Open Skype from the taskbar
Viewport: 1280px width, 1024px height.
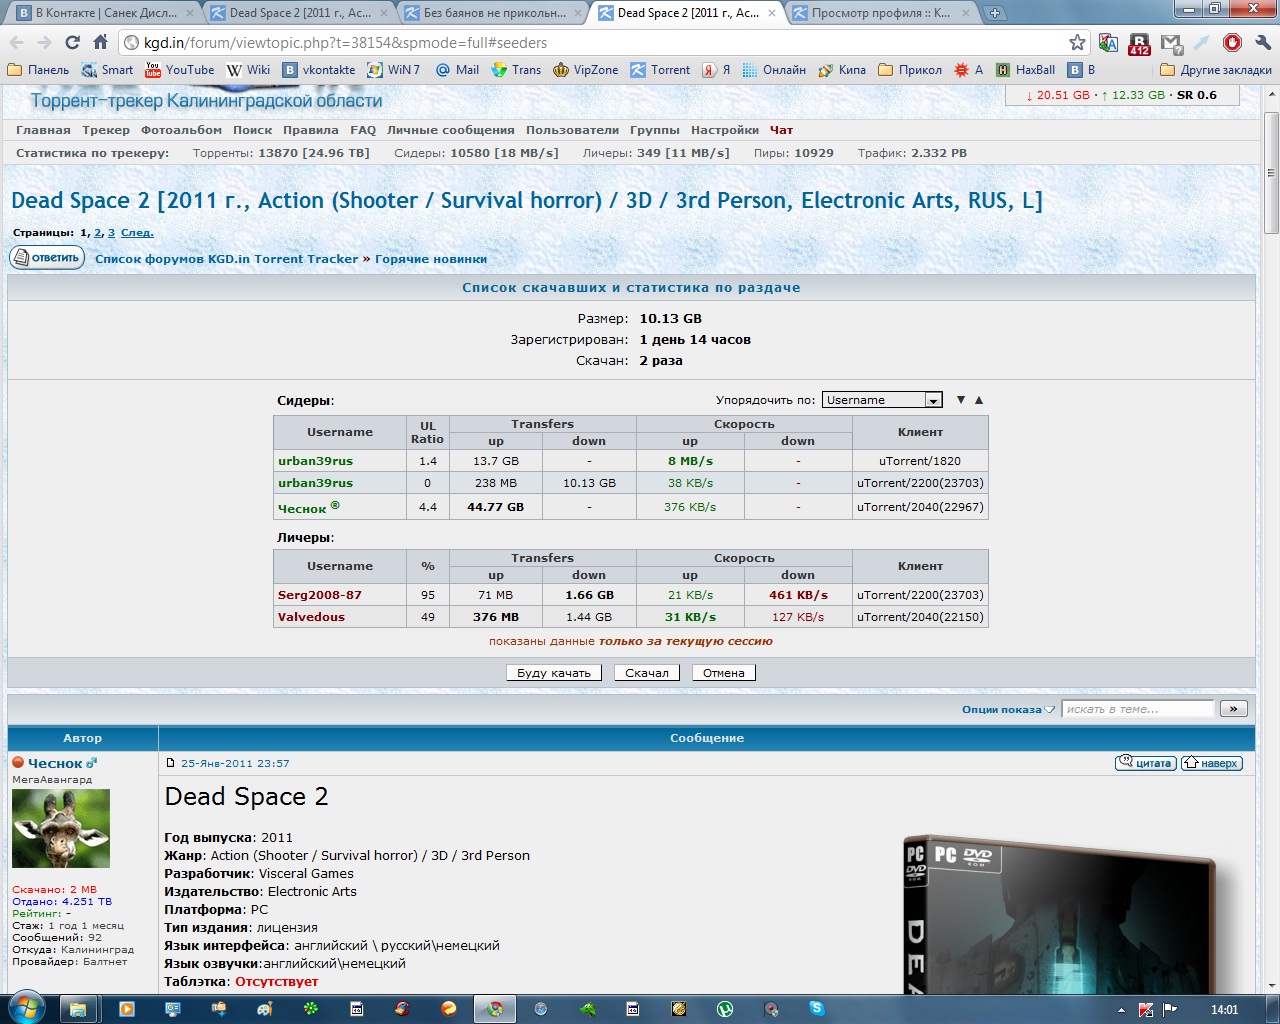point(817,1009)
